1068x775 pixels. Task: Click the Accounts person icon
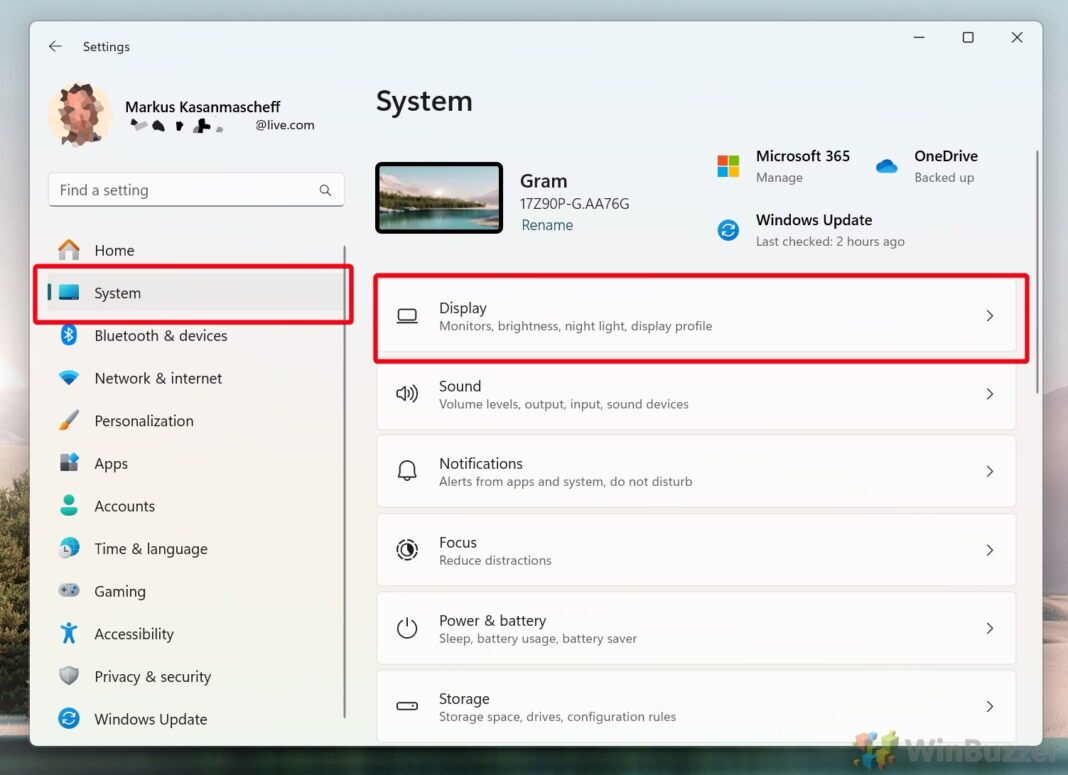pos(69,505)
